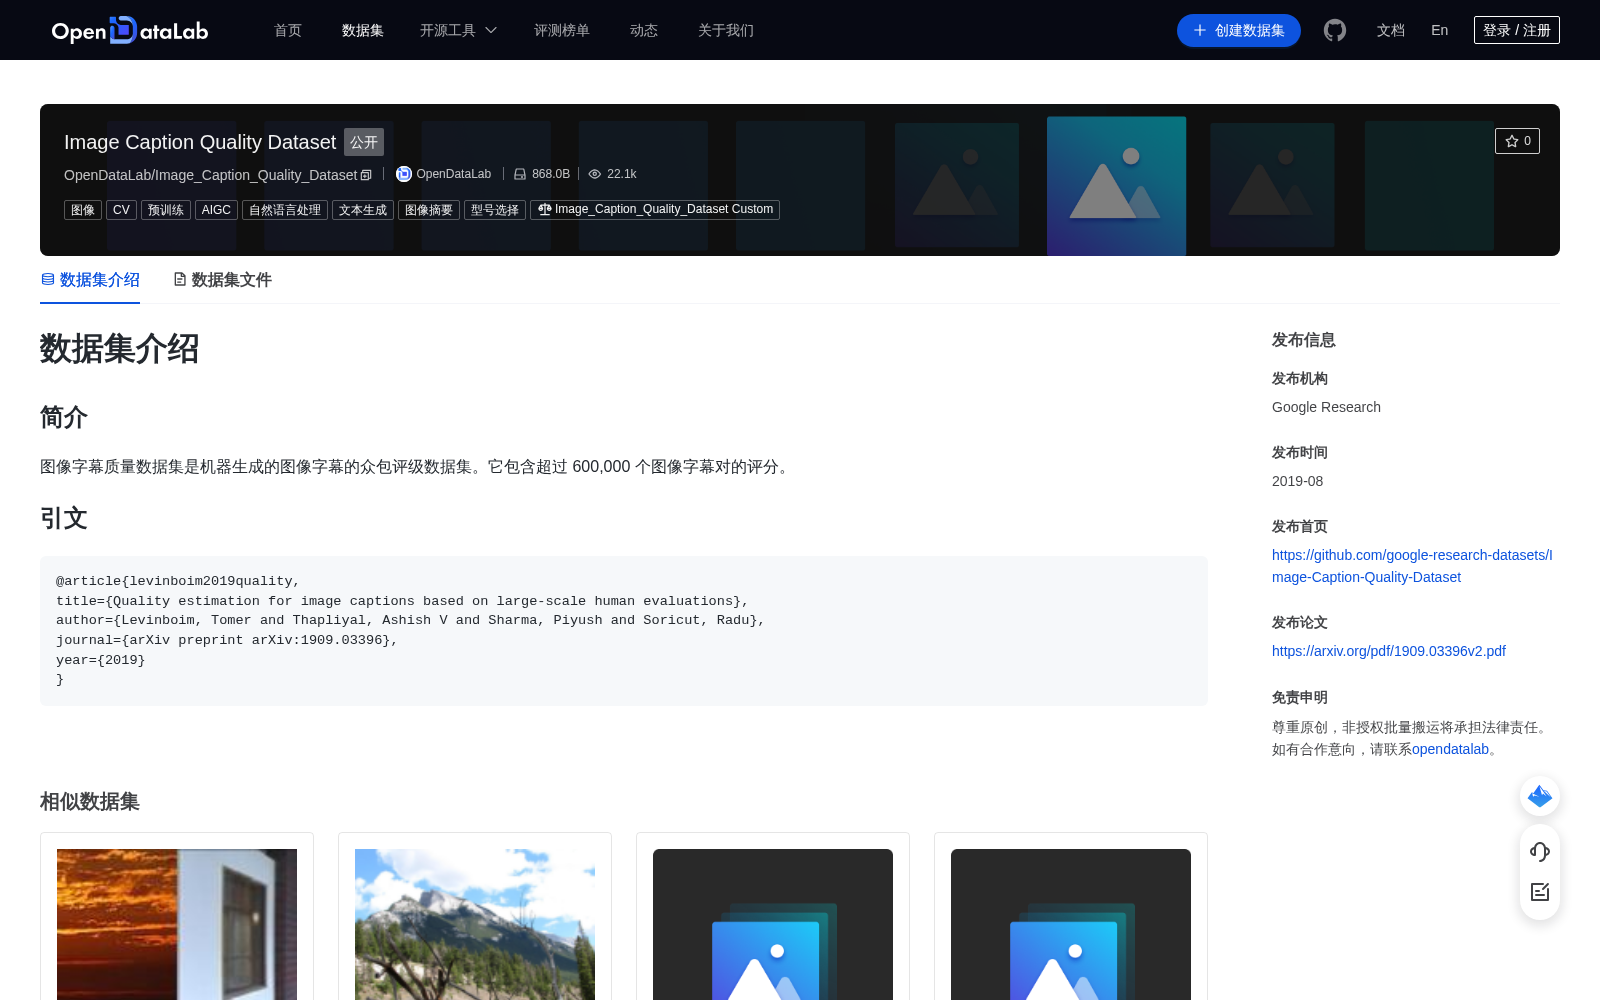
Task: Click the OpenDataLab/Image_Caption_Quality_Dataset path text
Action: pos(210,175)
